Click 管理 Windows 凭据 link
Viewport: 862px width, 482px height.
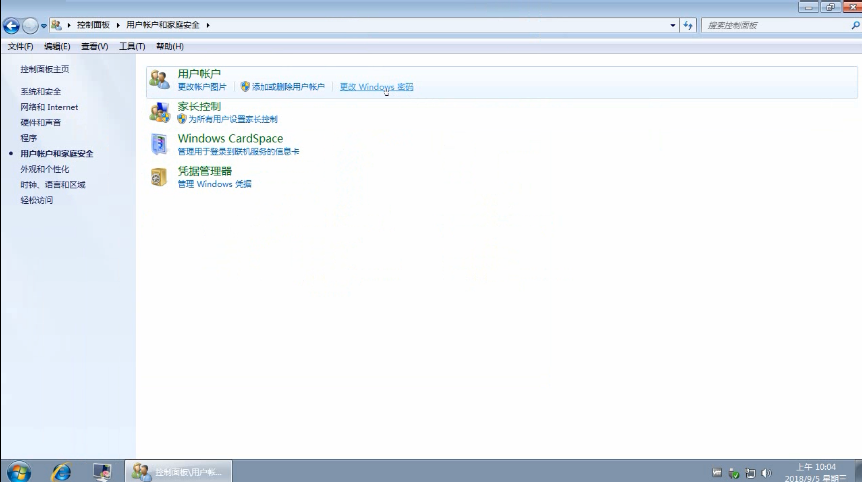click(214, 184)
